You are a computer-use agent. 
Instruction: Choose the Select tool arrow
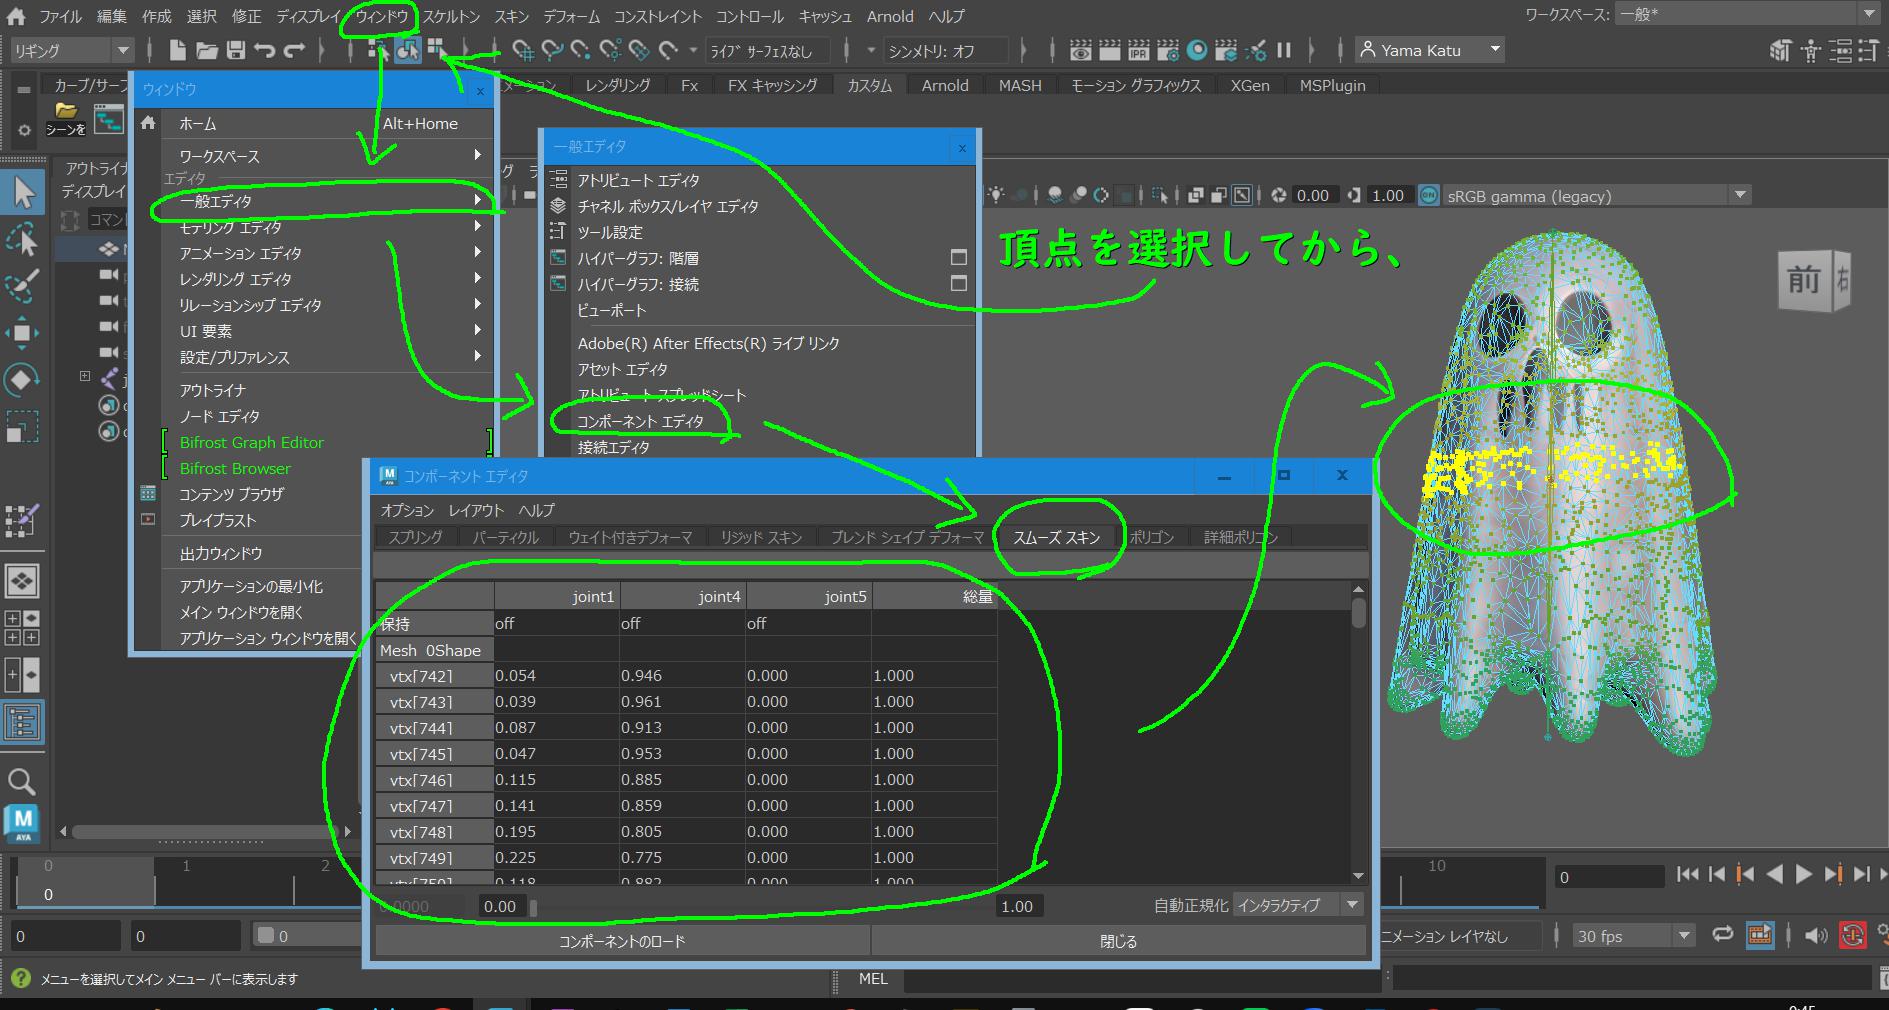click(x=23, y=192)
